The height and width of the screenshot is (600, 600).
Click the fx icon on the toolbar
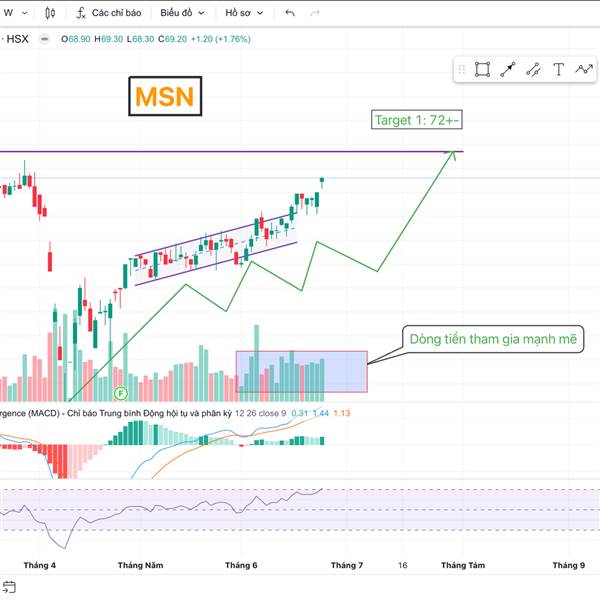(81, 13)
